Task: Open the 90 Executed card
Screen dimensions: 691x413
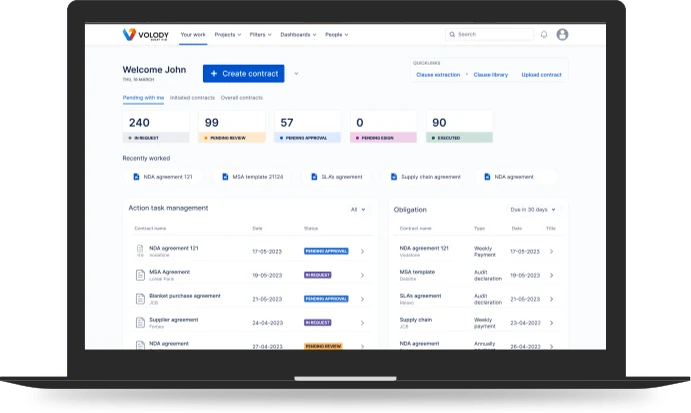Action: click(x=459, y=127)
